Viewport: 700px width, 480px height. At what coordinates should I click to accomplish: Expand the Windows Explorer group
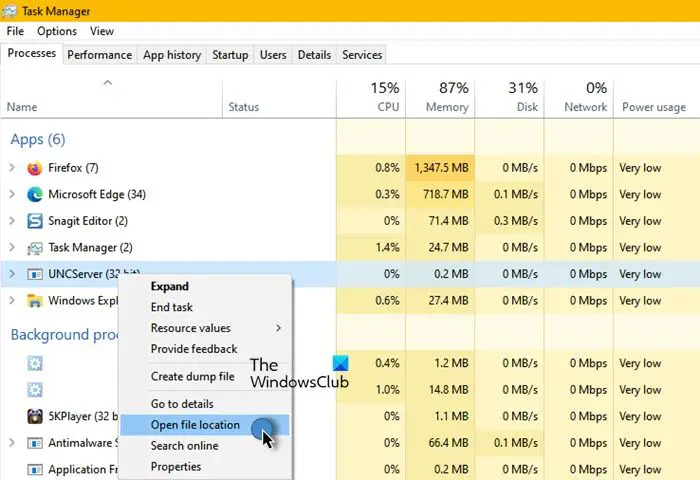click(x=12, y=301)
